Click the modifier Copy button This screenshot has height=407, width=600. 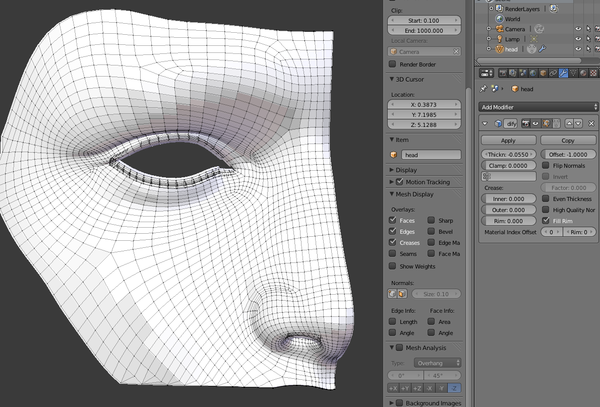pos(568,142)
